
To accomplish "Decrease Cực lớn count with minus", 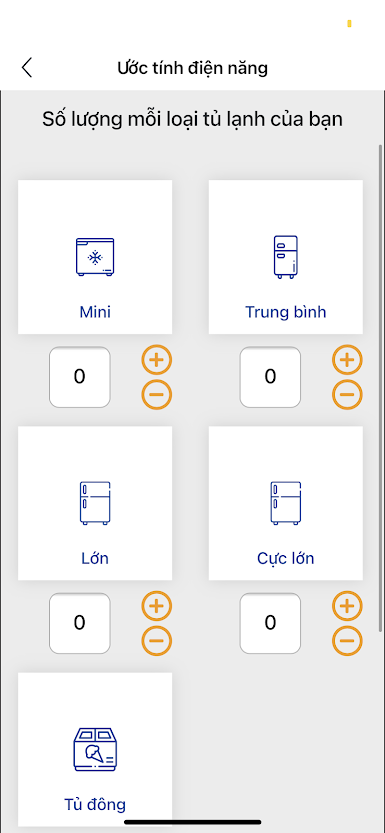I will (347, 640).
